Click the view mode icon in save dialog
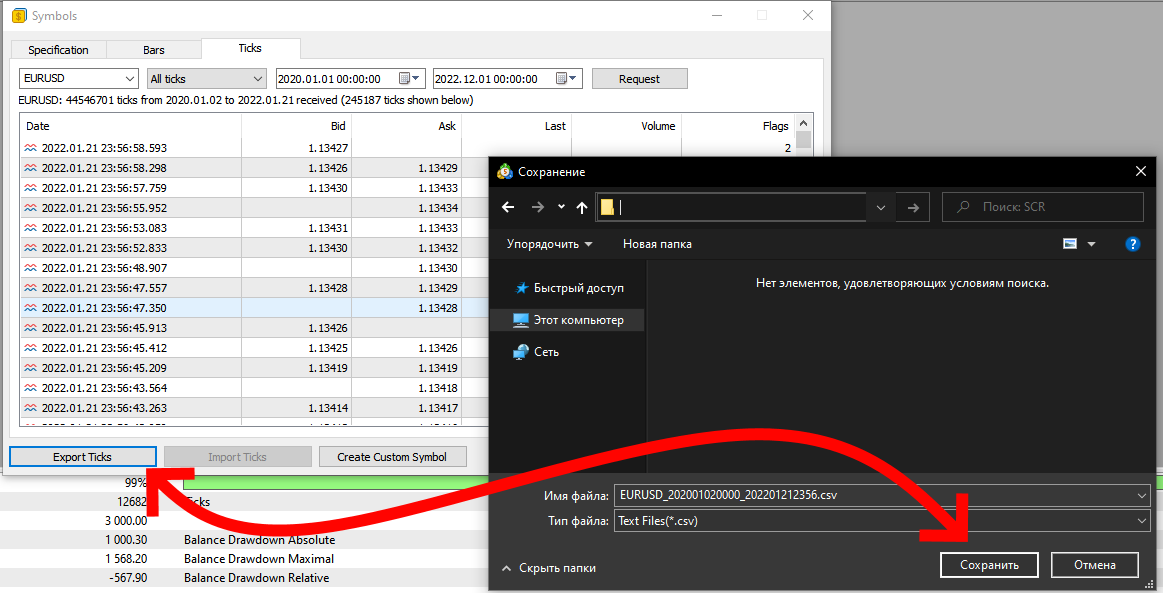 click(x=1070, y=244)
